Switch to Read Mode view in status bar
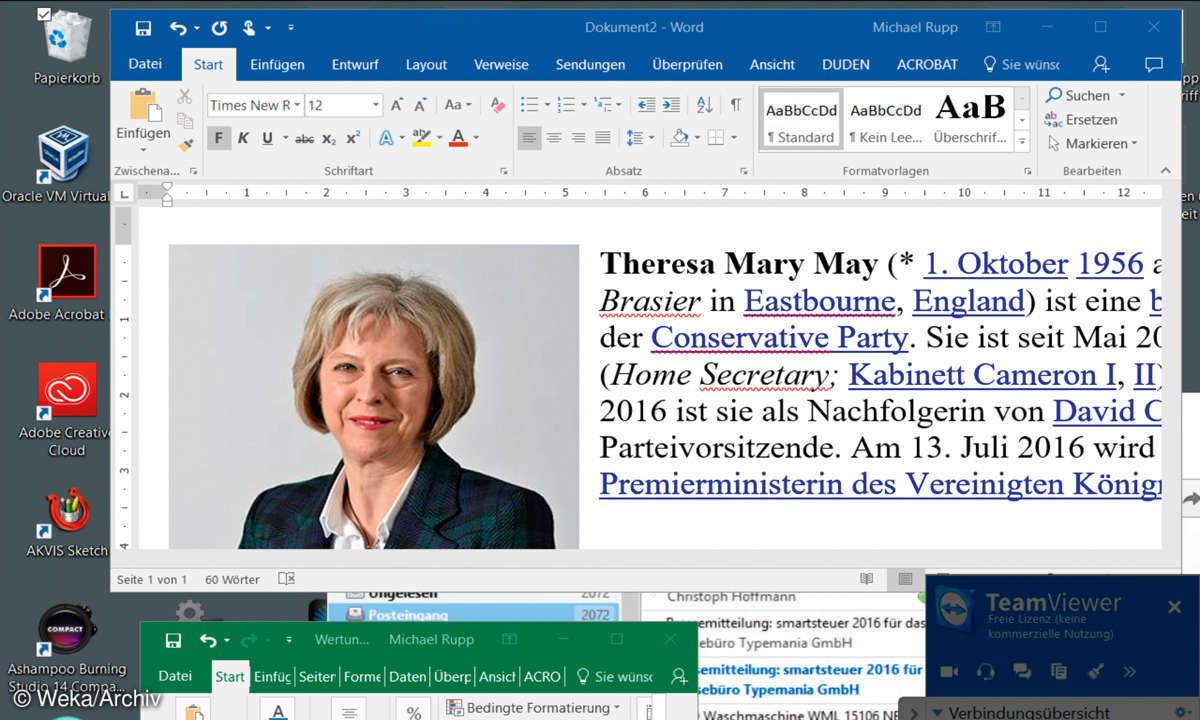Image resolution: width=1200 pixels, height=720 pixels. [x=867, y=579]
